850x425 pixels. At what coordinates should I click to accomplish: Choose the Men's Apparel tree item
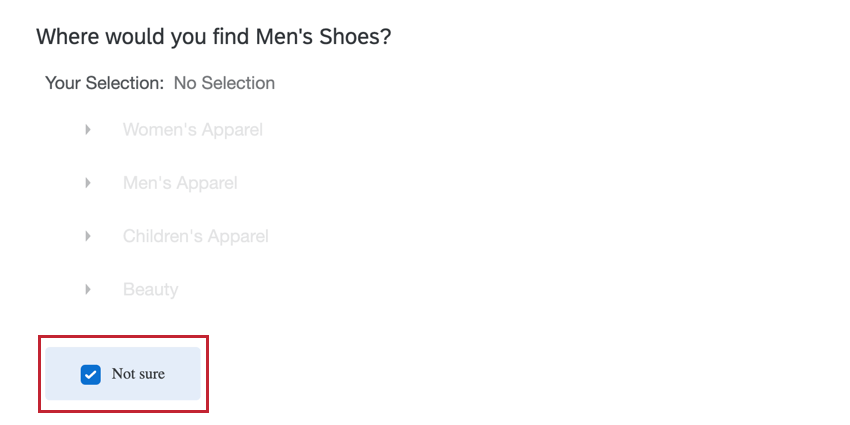pos(180,183)
